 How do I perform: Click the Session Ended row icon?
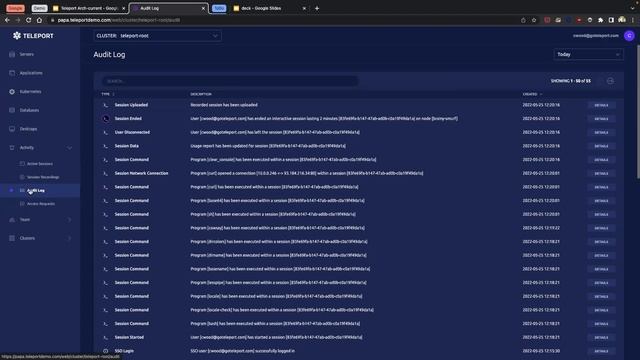pyautogui.click(x=106, y=119)
